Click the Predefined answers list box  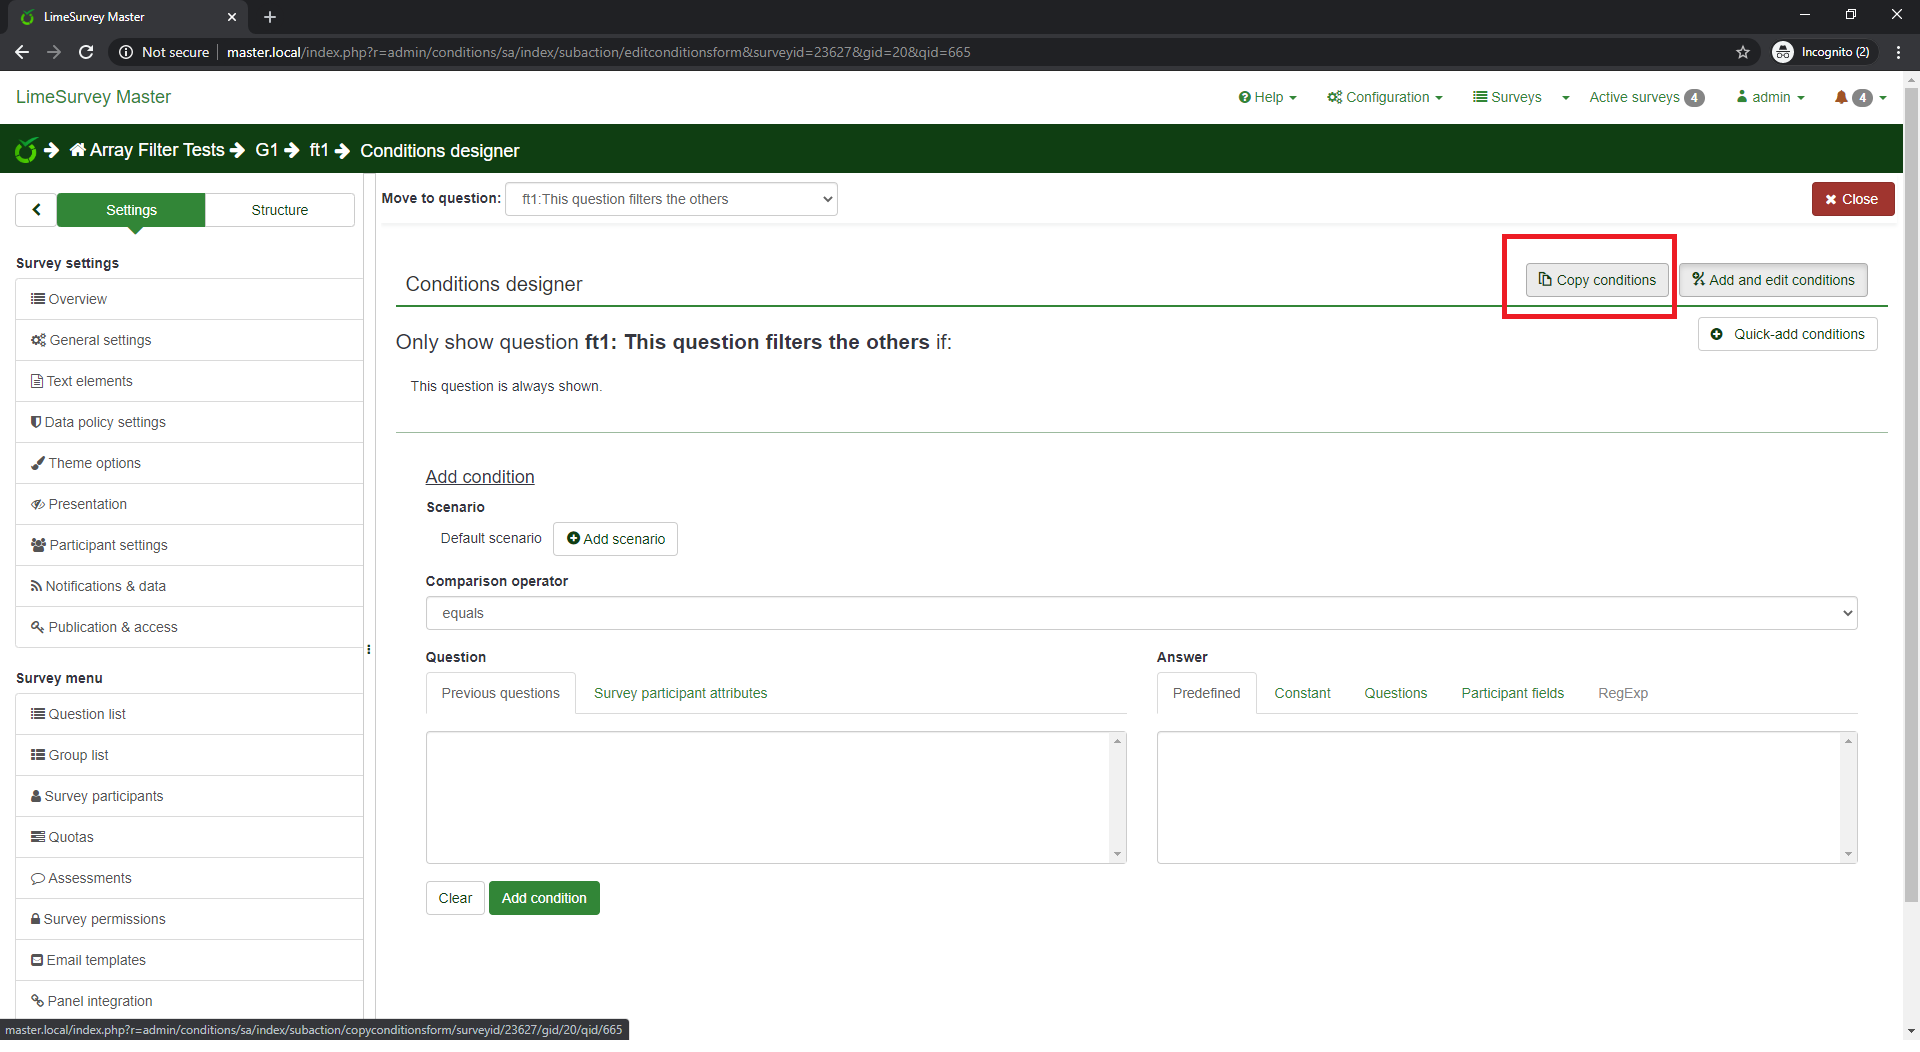(1507, 797)
